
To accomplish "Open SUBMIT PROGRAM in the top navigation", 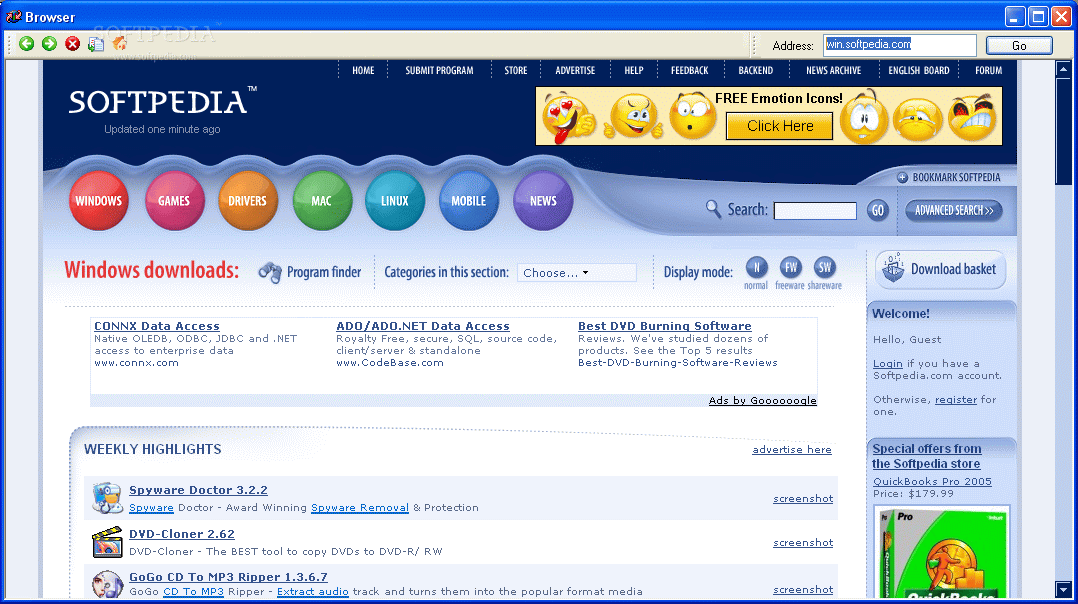I will [439, 70].
